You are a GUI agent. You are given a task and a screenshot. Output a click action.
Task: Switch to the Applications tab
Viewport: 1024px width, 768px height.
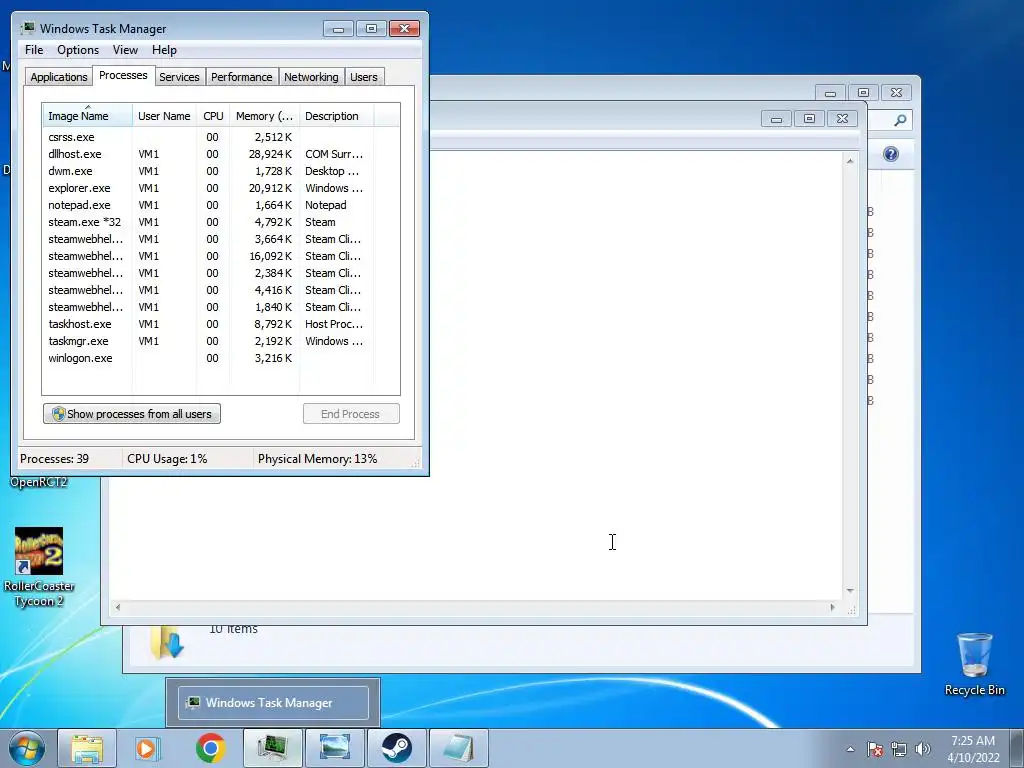pyautogui.click(x=59, y=77)
